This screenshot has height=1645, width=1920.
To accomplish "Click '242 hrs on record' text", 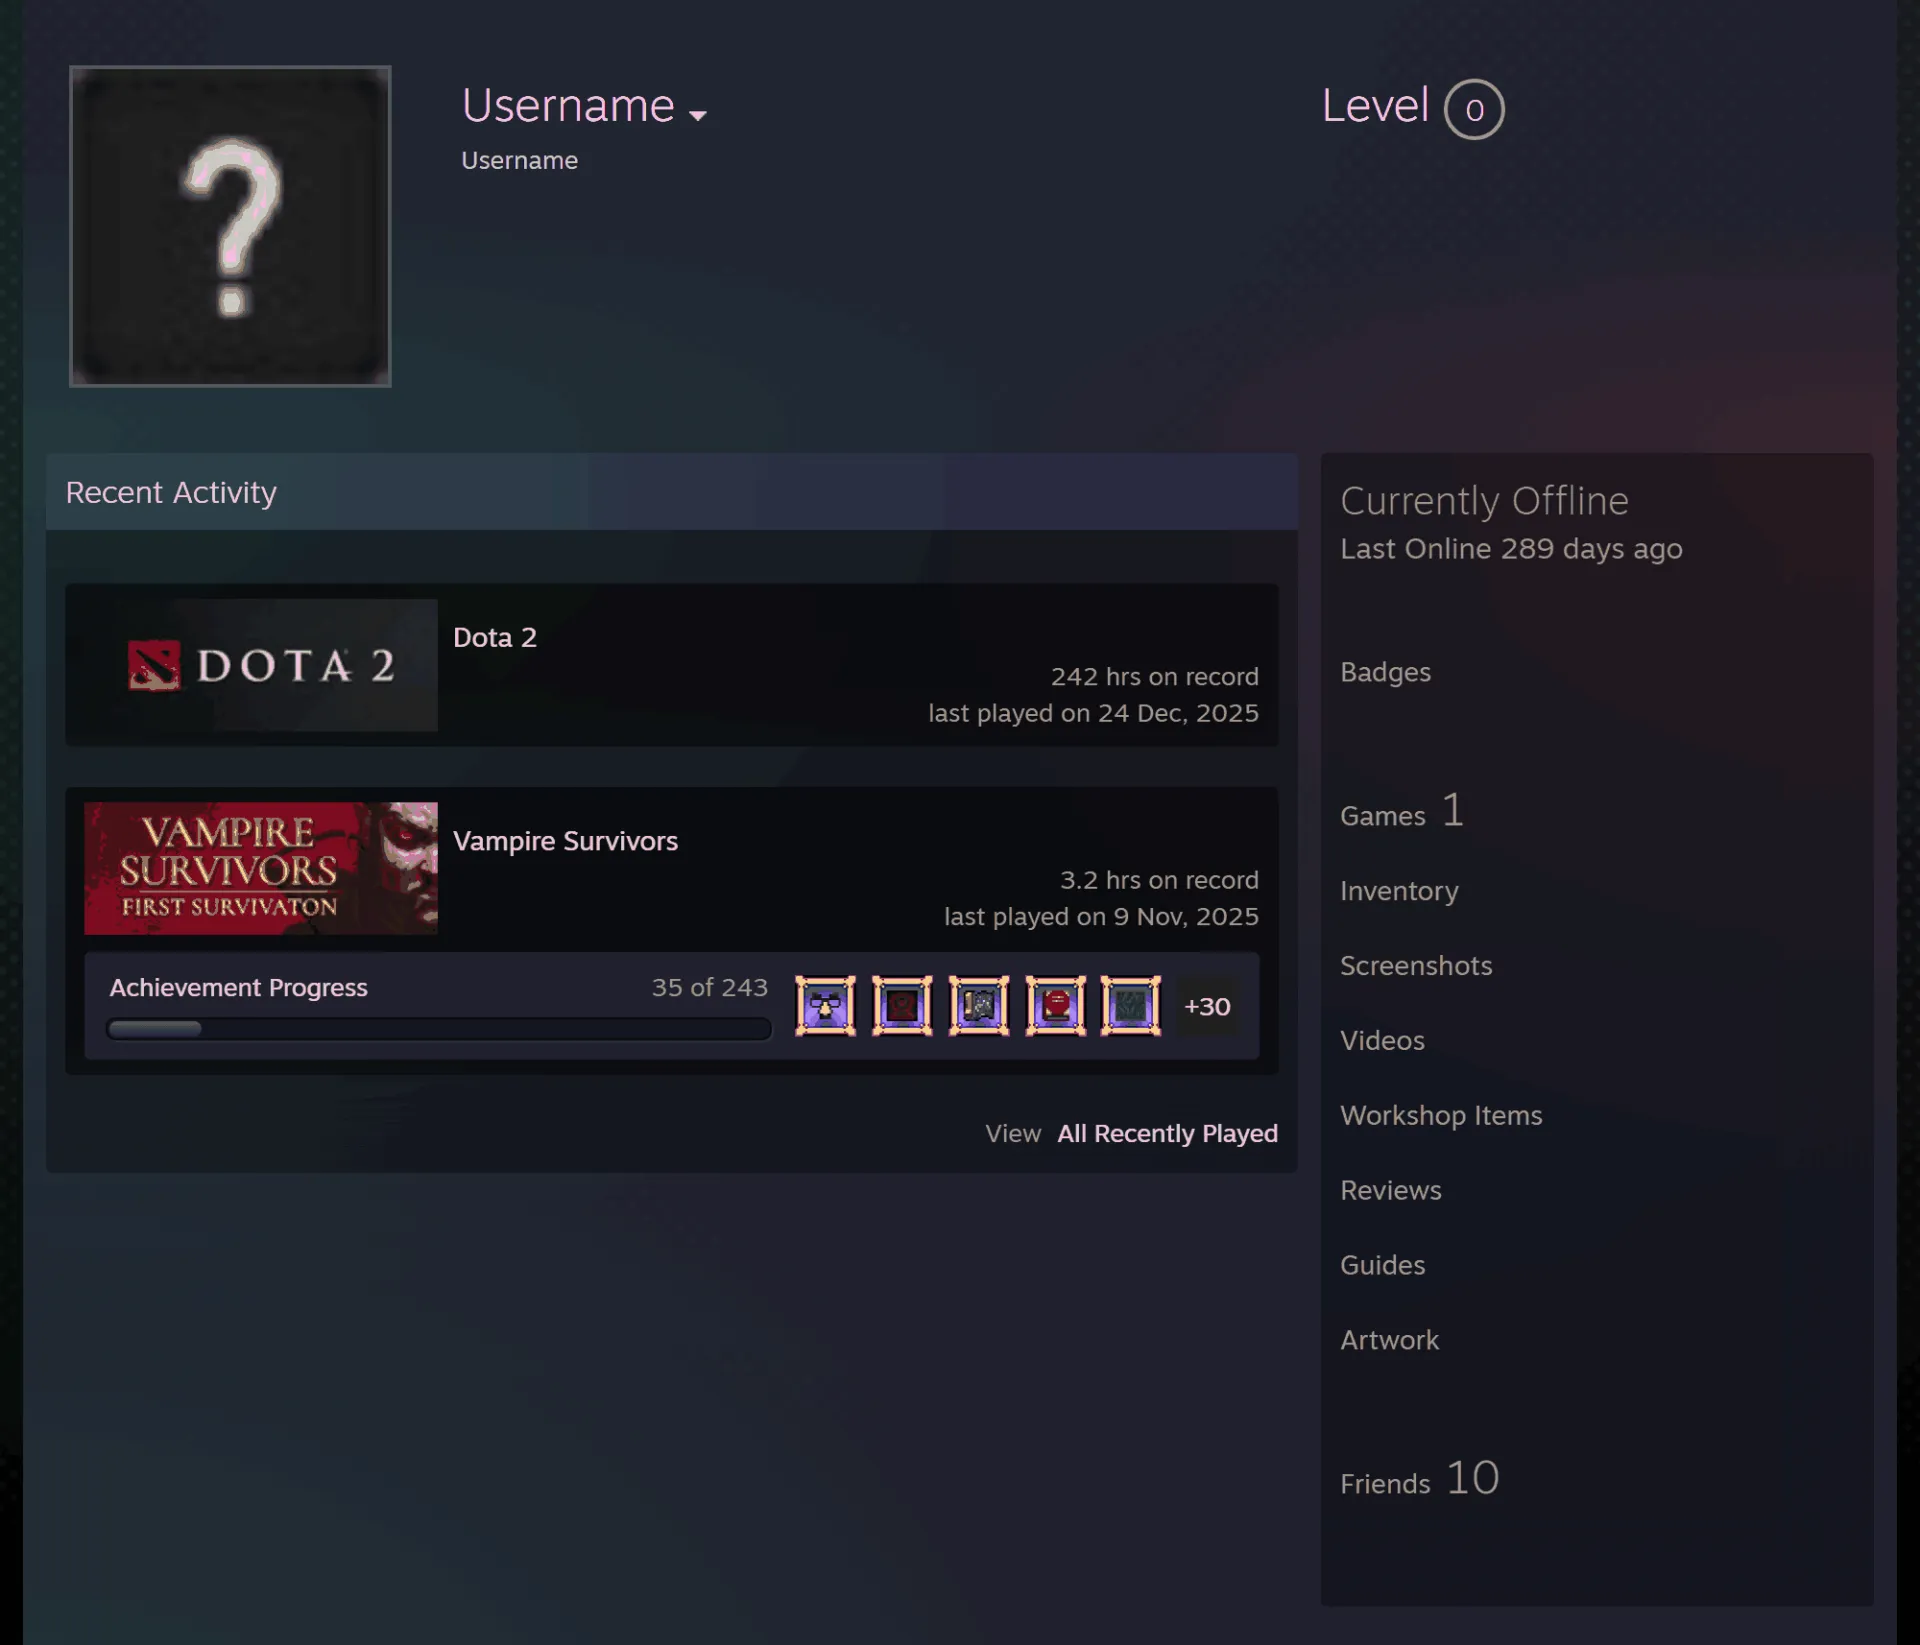I will click(x=1154, y=677).
